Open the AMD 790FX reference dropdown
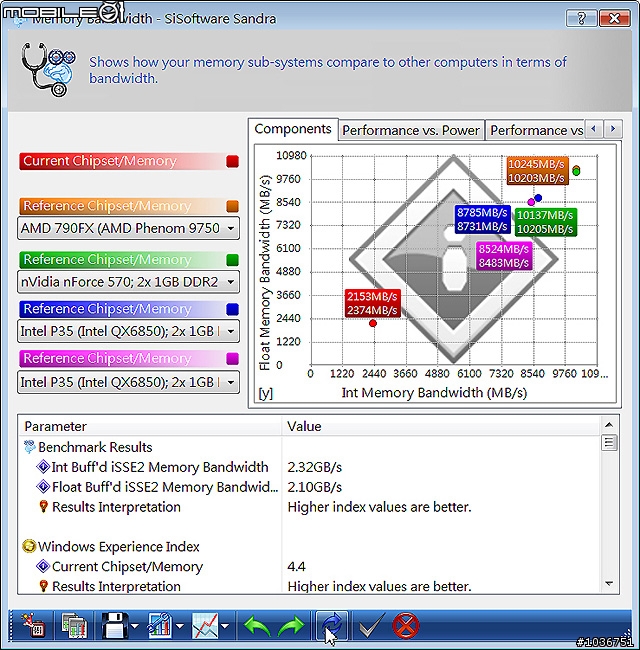The width and height of the screenshot is (640, 650). [x=128, y=228]
